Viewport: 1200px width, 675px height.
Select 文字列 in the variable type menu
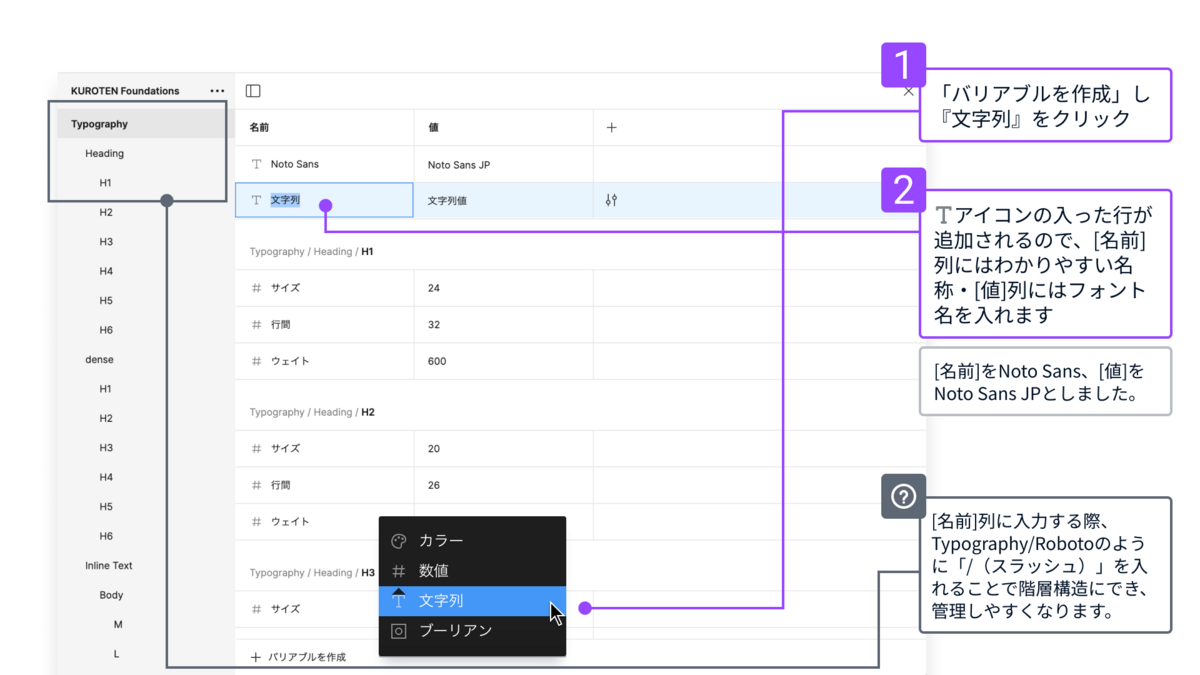click(472, 601)
